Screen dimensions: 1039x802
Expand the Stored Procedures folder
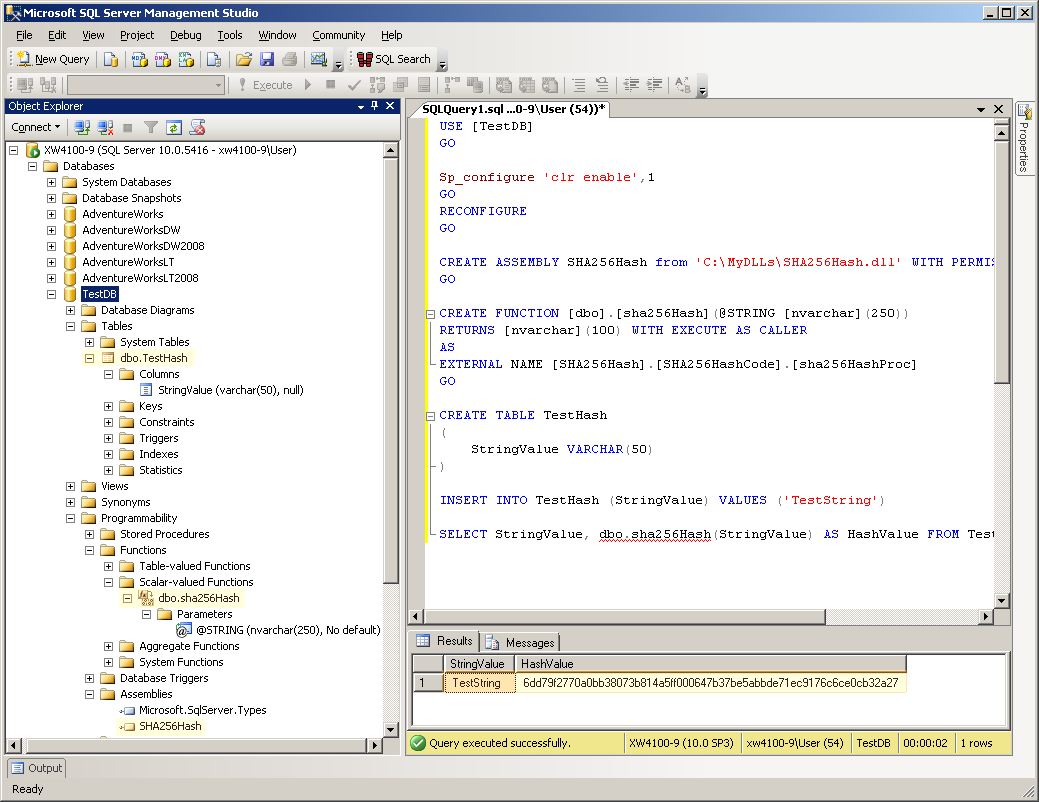(x=90, y=534)
